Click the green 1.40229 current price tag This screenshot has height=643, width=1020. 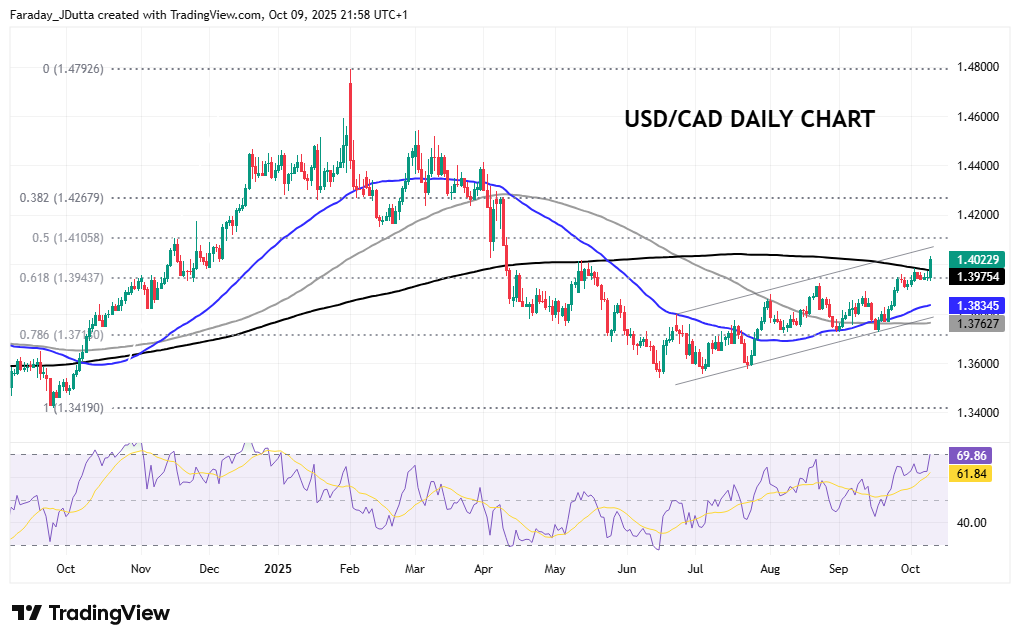click(976, 258)
